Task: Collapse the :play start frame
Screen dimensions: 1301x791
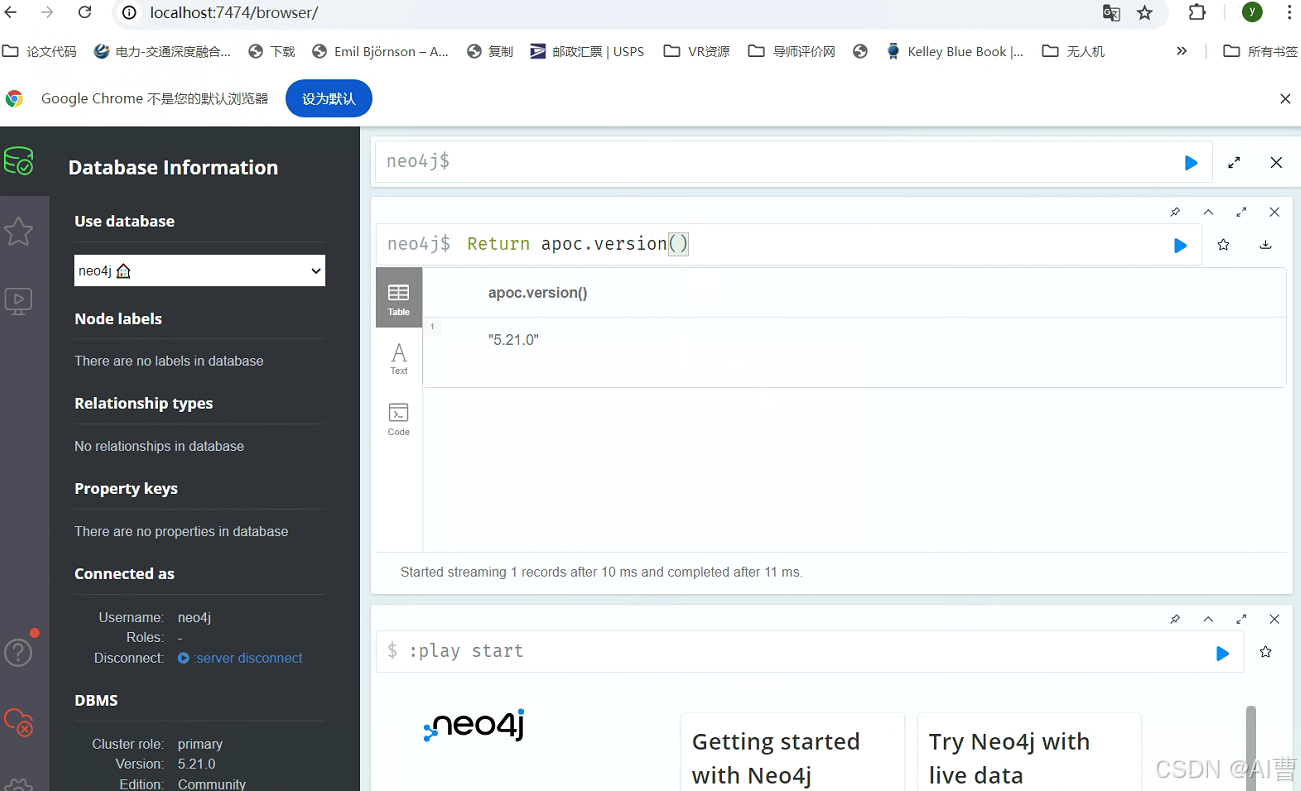Action: point(1208,619)
